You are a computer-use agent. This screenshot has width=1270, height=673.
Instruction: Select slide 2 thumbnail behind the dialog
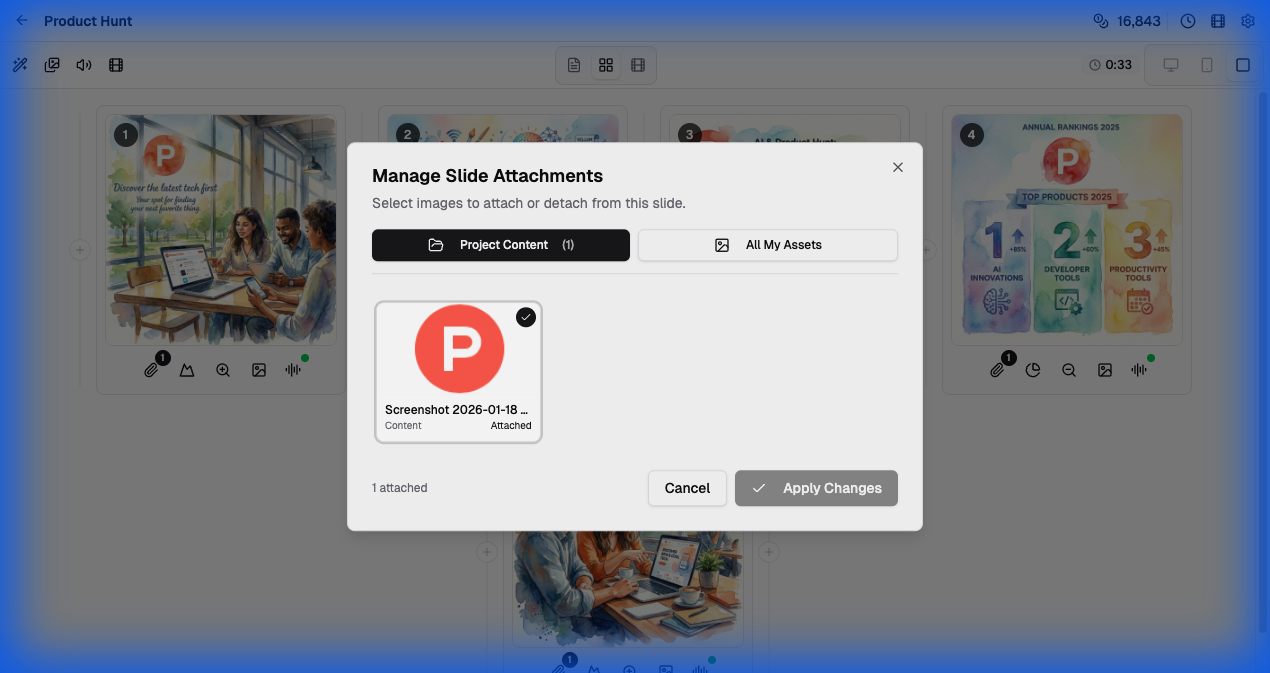(503, 128)
